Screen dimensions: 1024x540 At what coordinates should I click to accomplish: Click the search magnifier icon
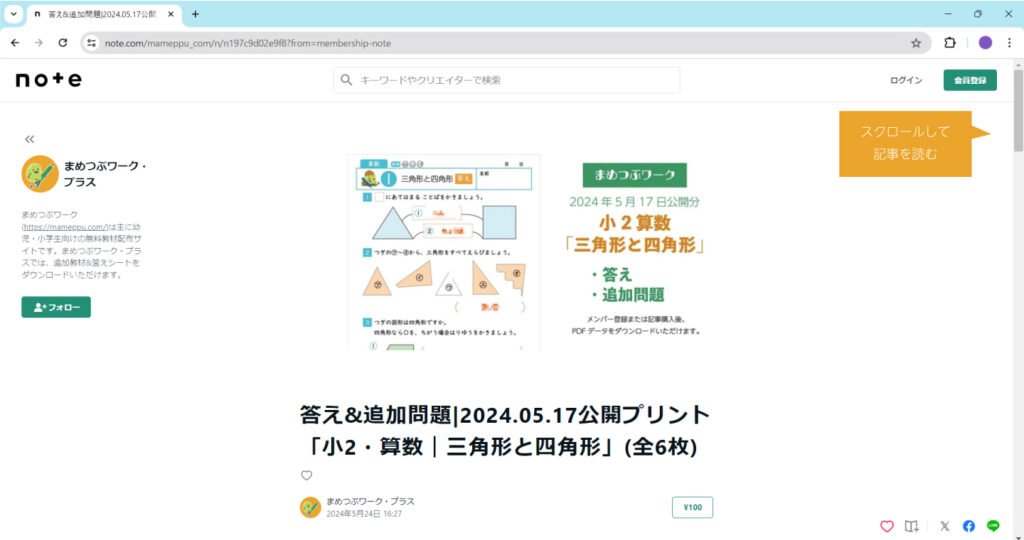346,80
